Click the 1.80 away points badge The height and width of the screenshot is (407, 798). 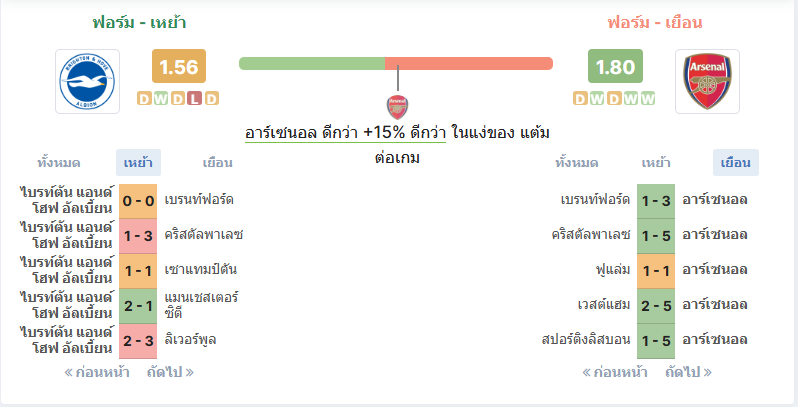[x=615, y=67]
